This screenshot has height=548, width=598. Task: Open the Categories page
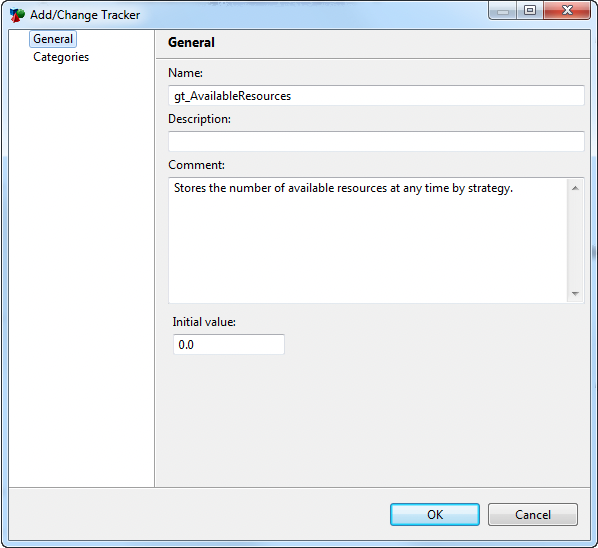pos(61,57)
